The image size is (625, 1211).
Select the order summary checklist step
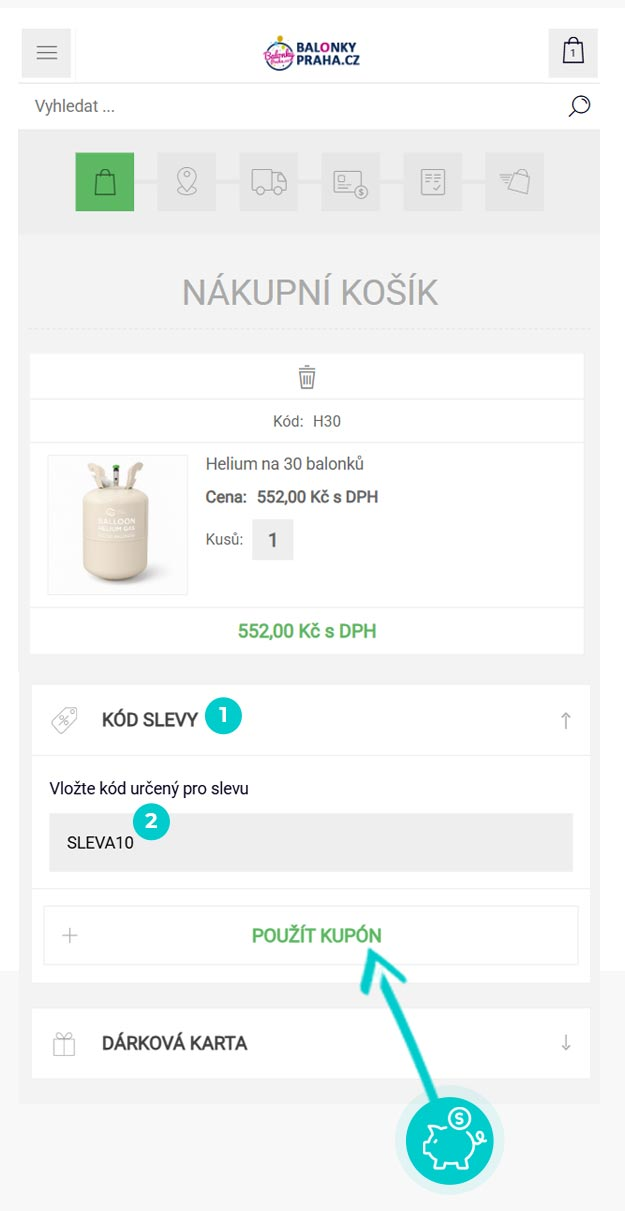[432, 182]
